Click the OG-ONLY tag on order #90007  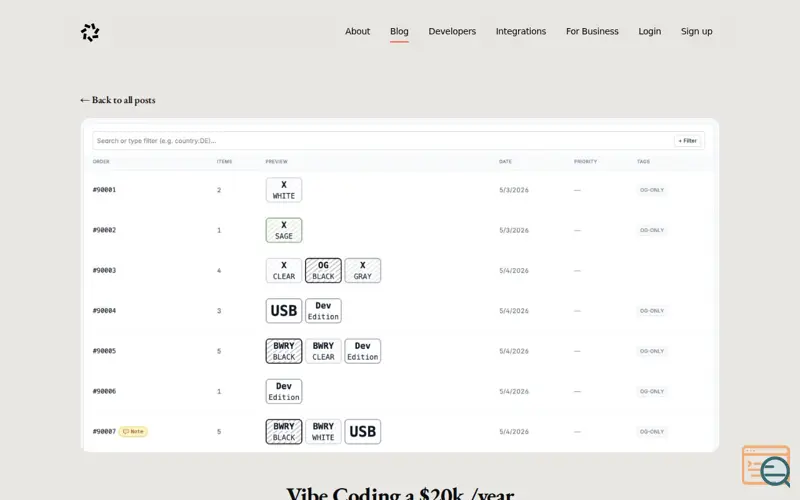(652, 432)
